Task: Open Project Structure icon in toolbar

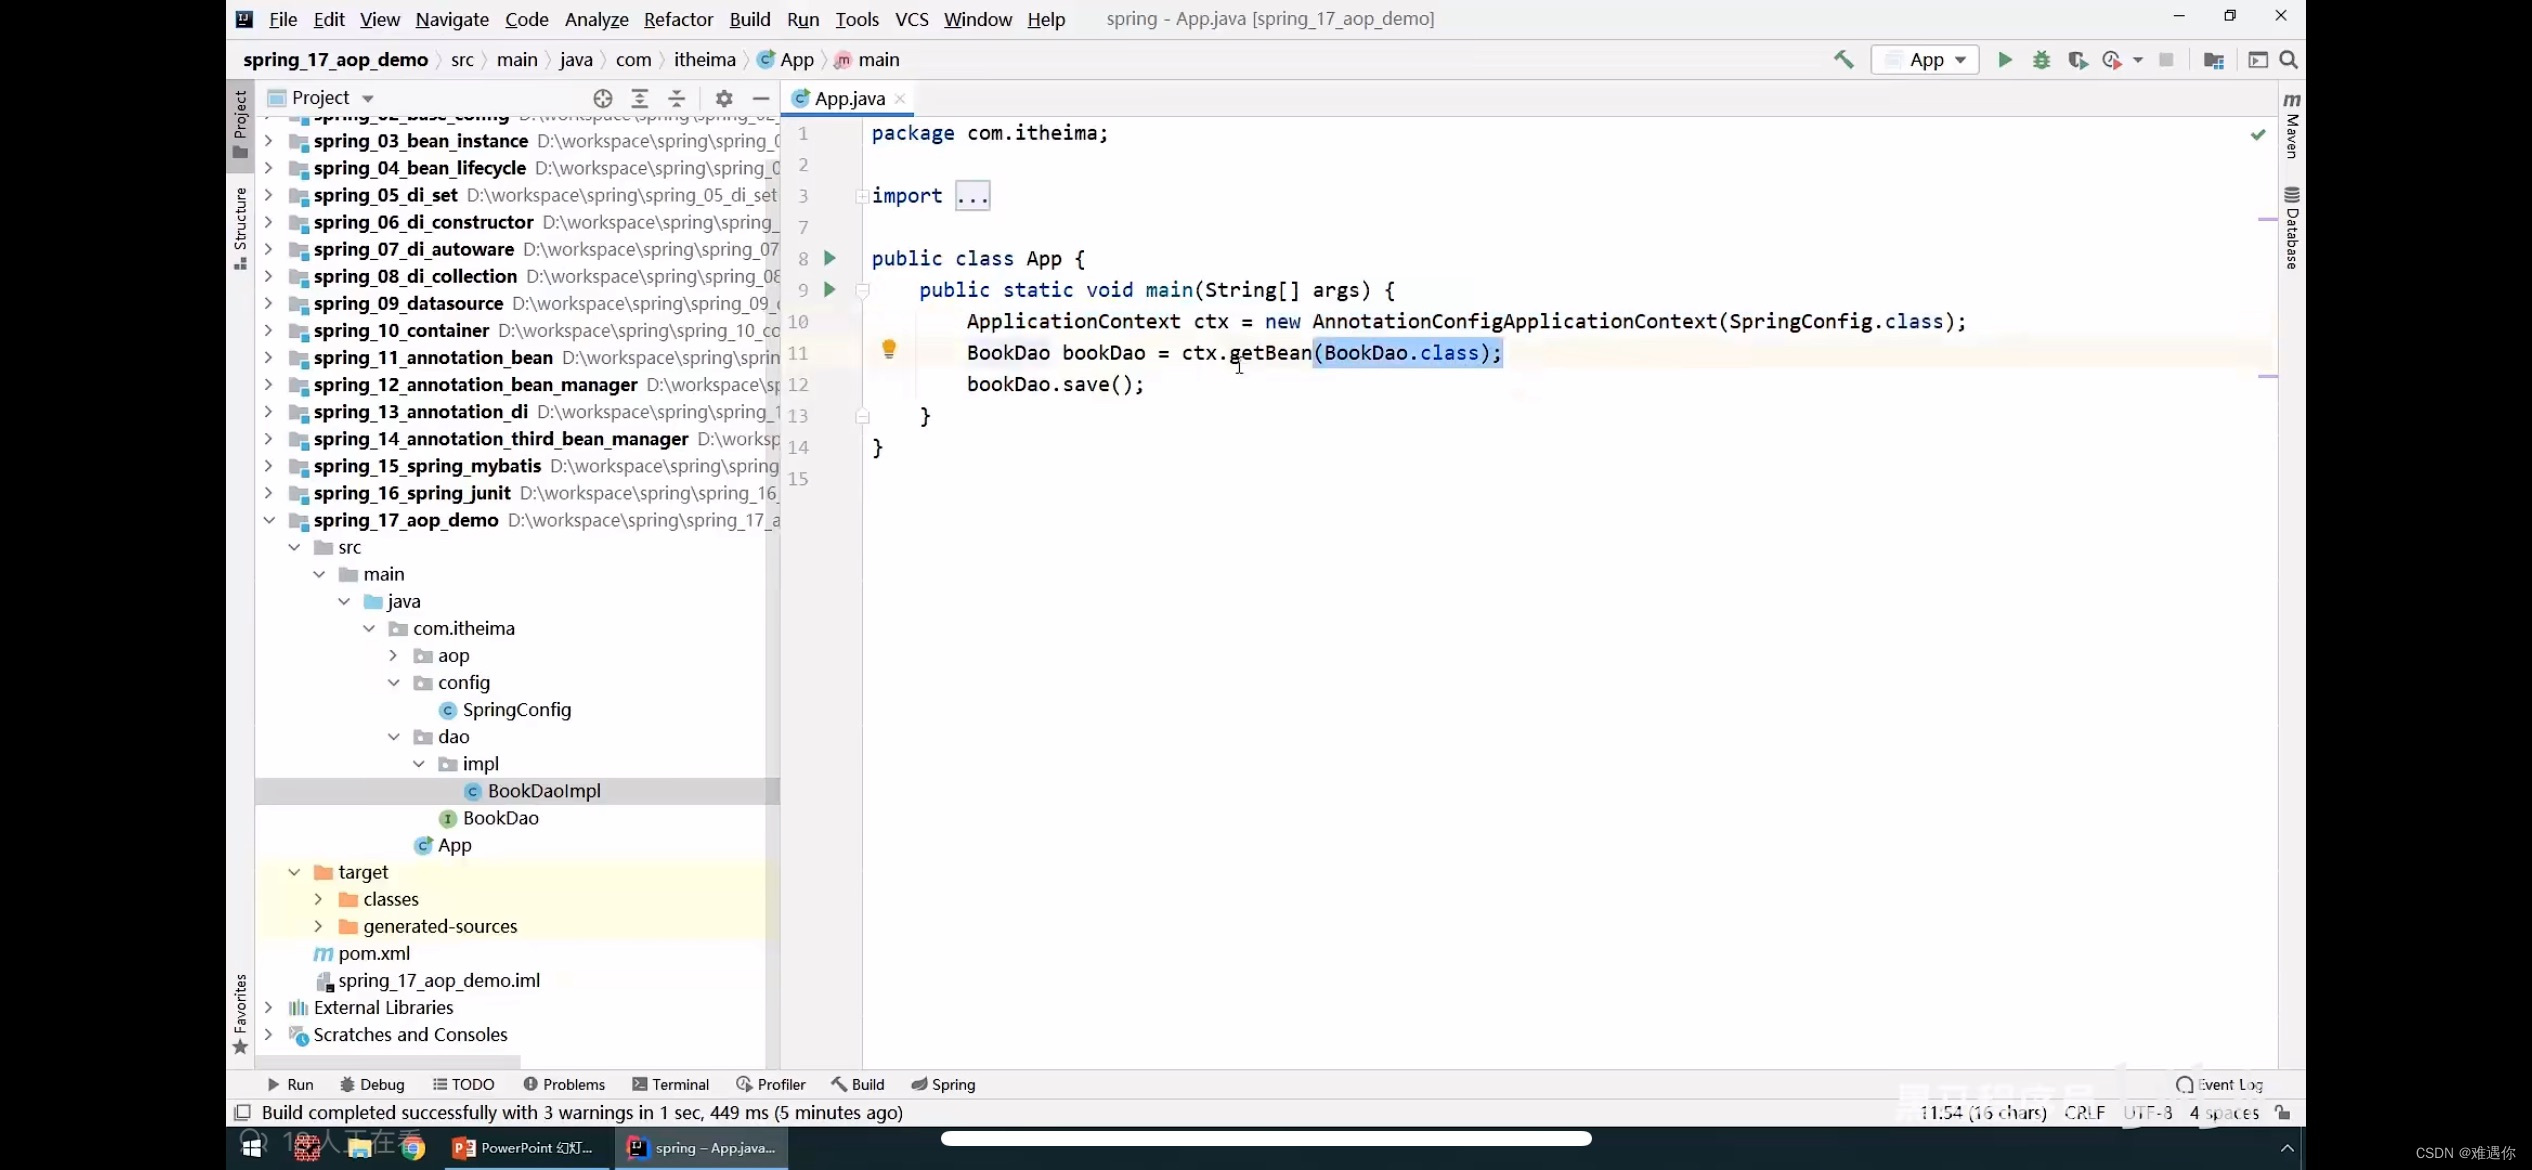Action: pos(2213,60)
